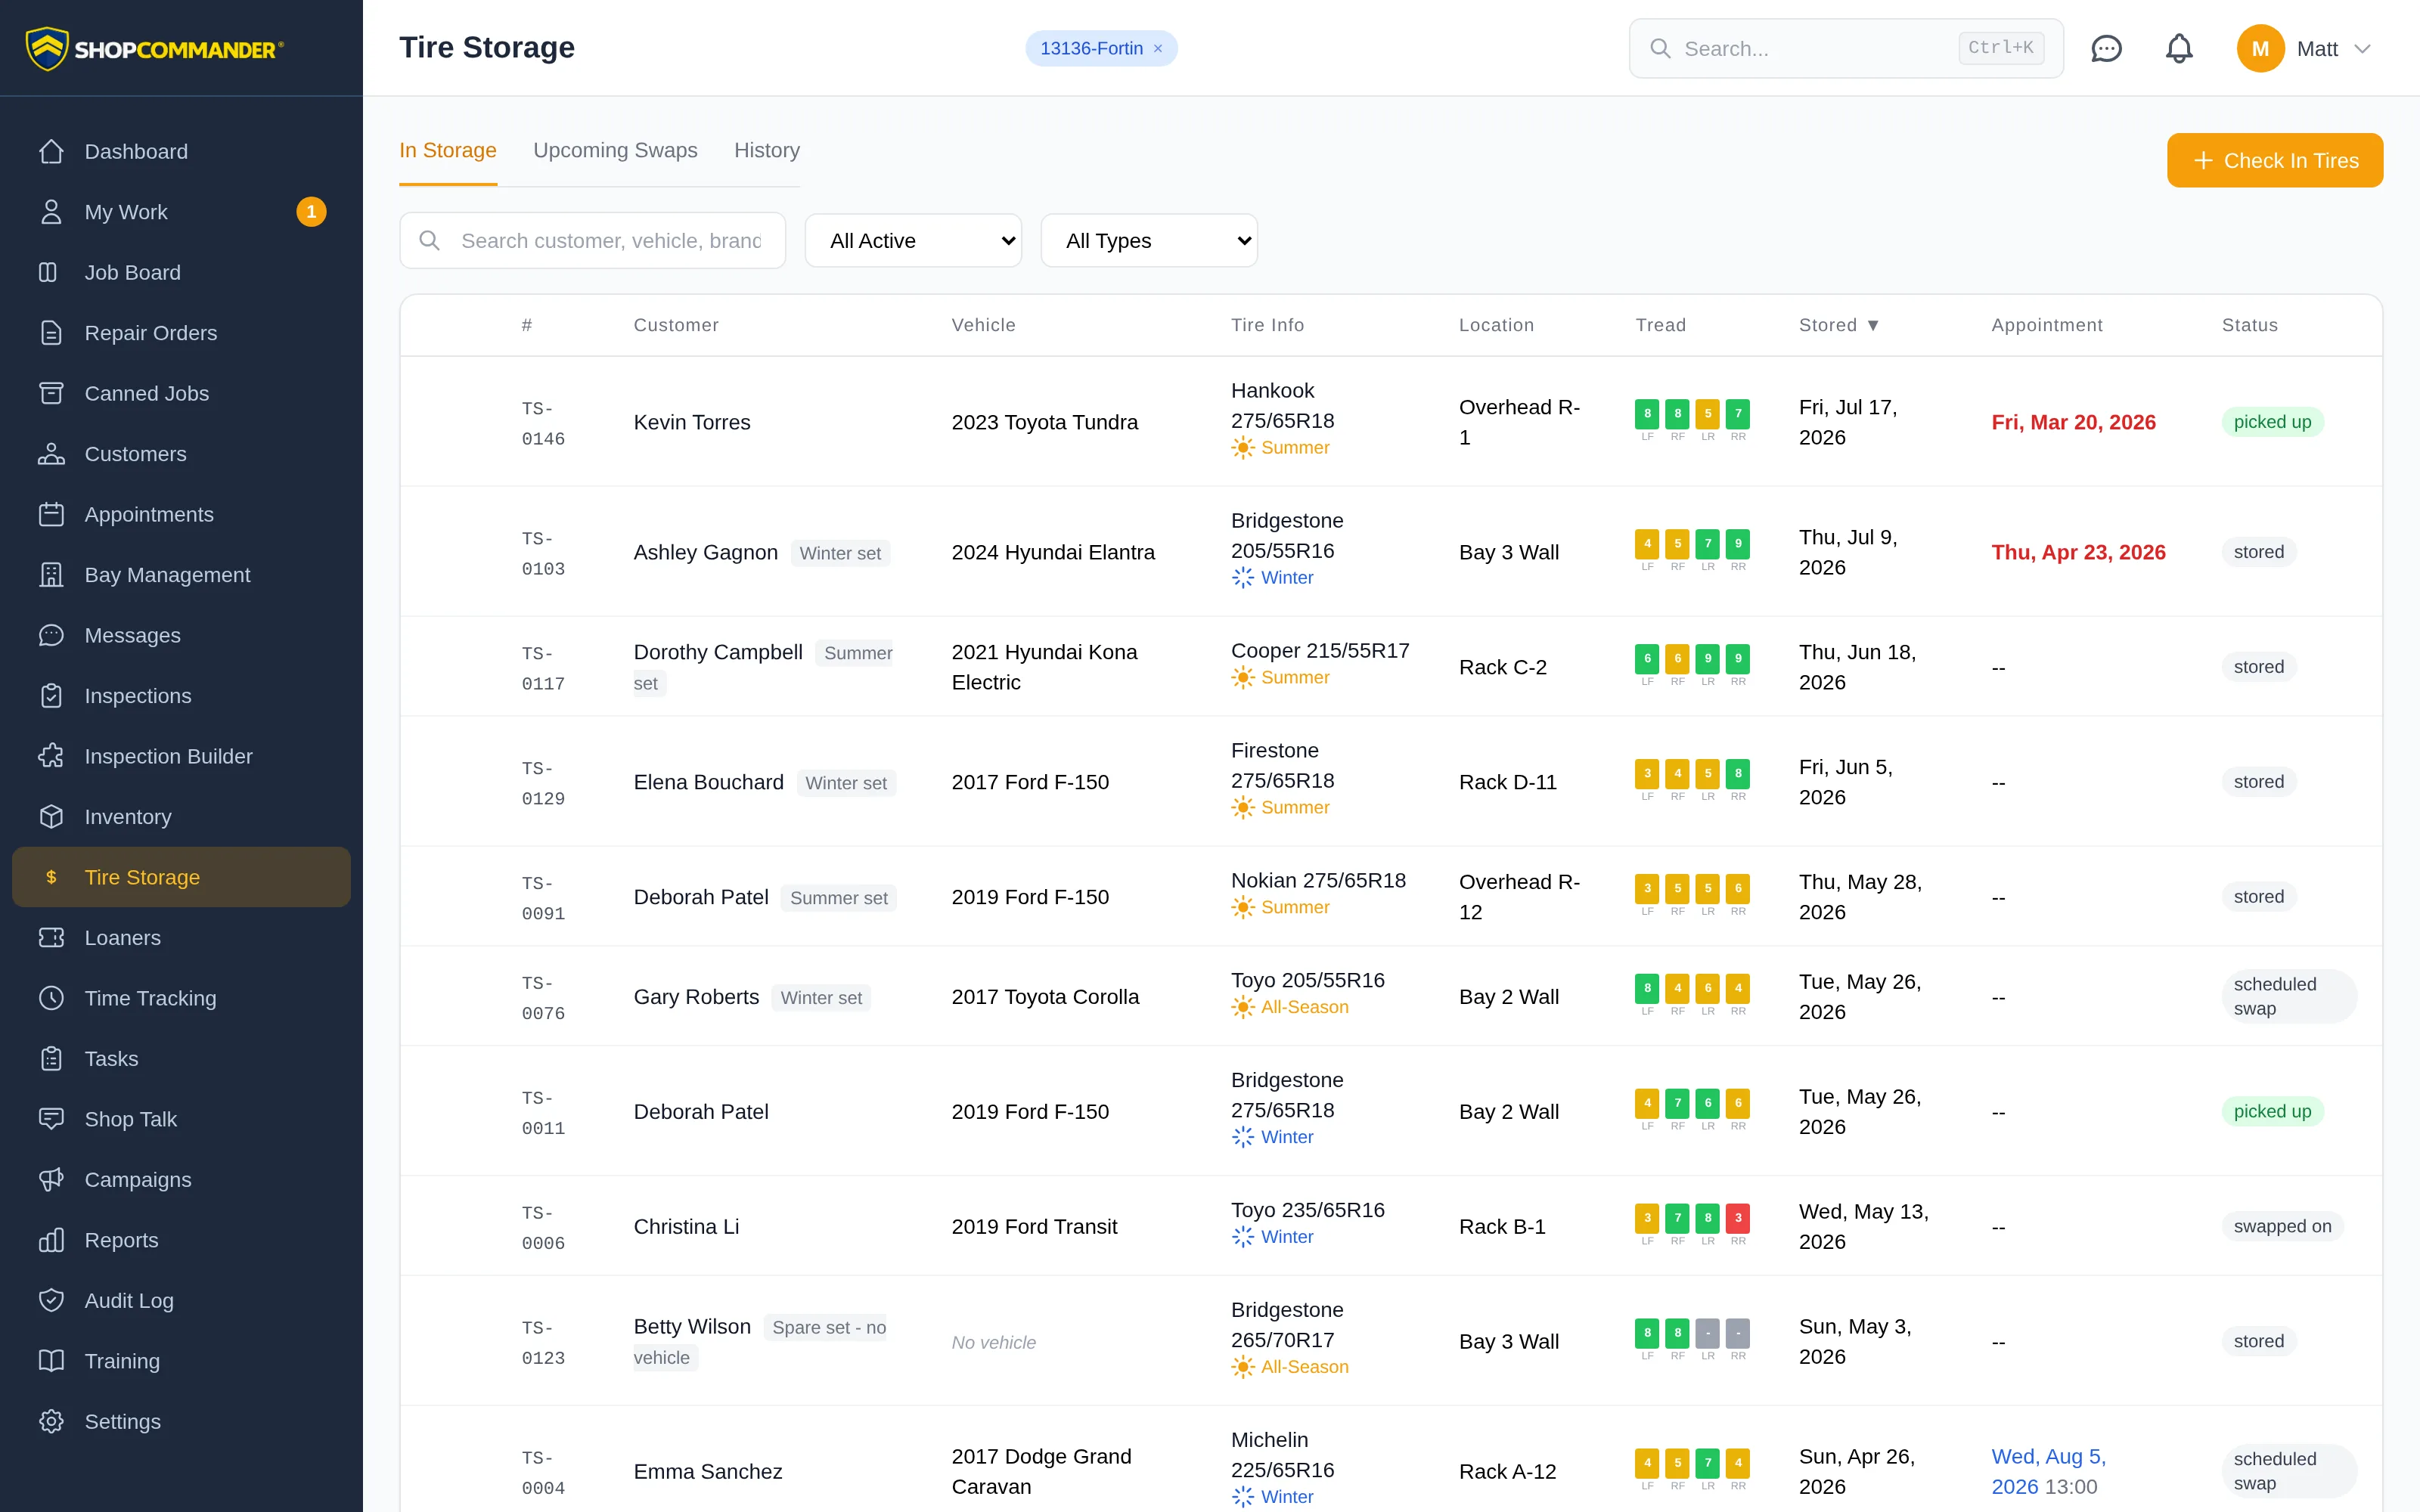Click the red RR tread swatch for Christina Li
The height and width of the screenshot is (1512, 2420).
coord(1738,1218)
